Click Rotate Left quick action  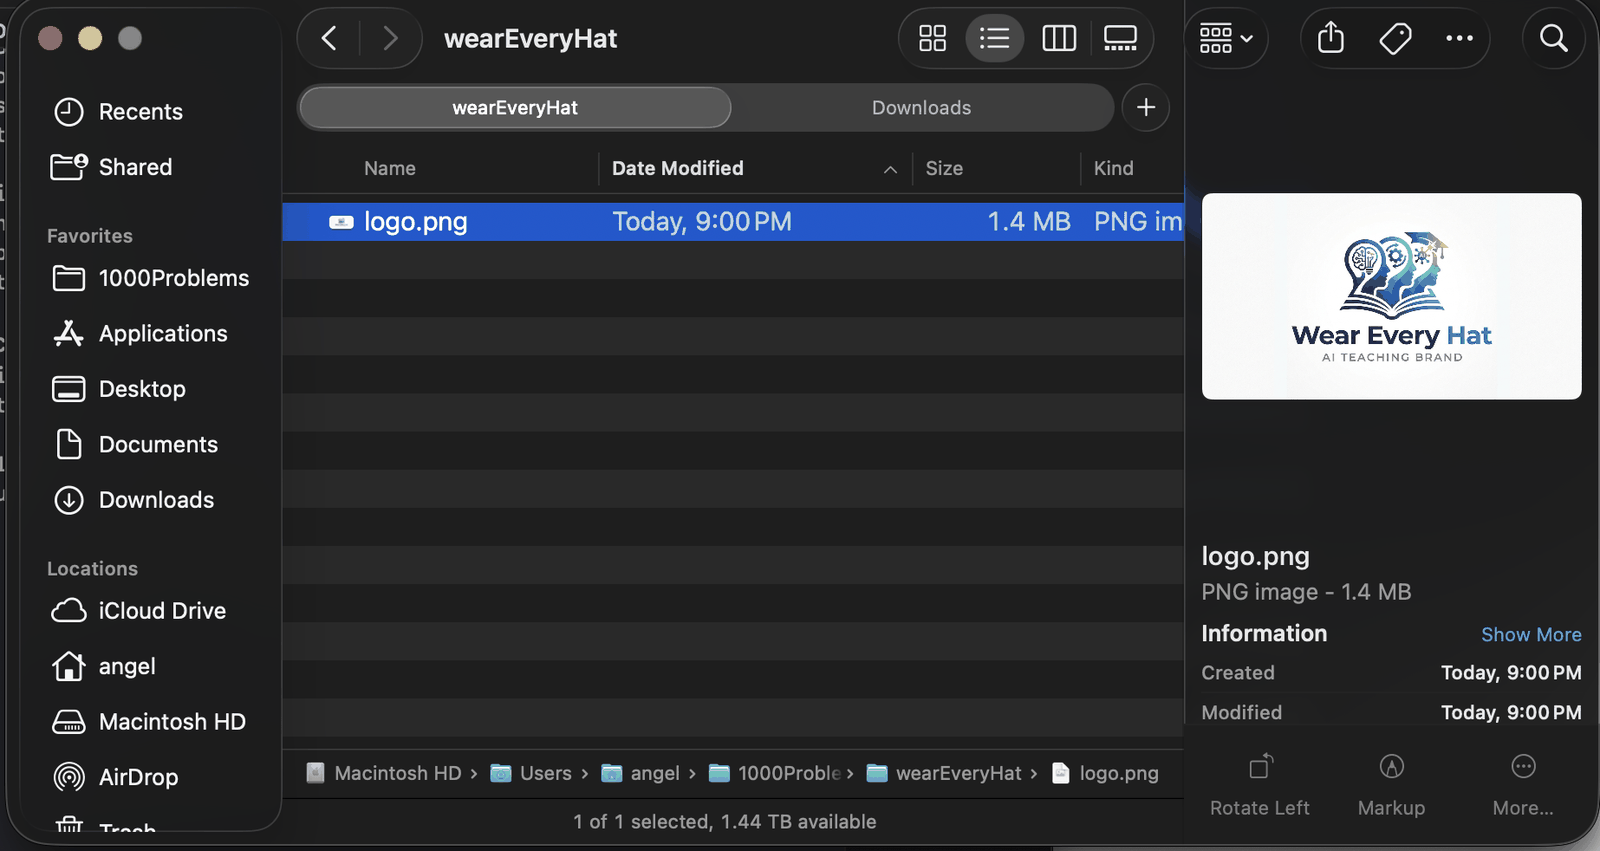click(1260, 785)
